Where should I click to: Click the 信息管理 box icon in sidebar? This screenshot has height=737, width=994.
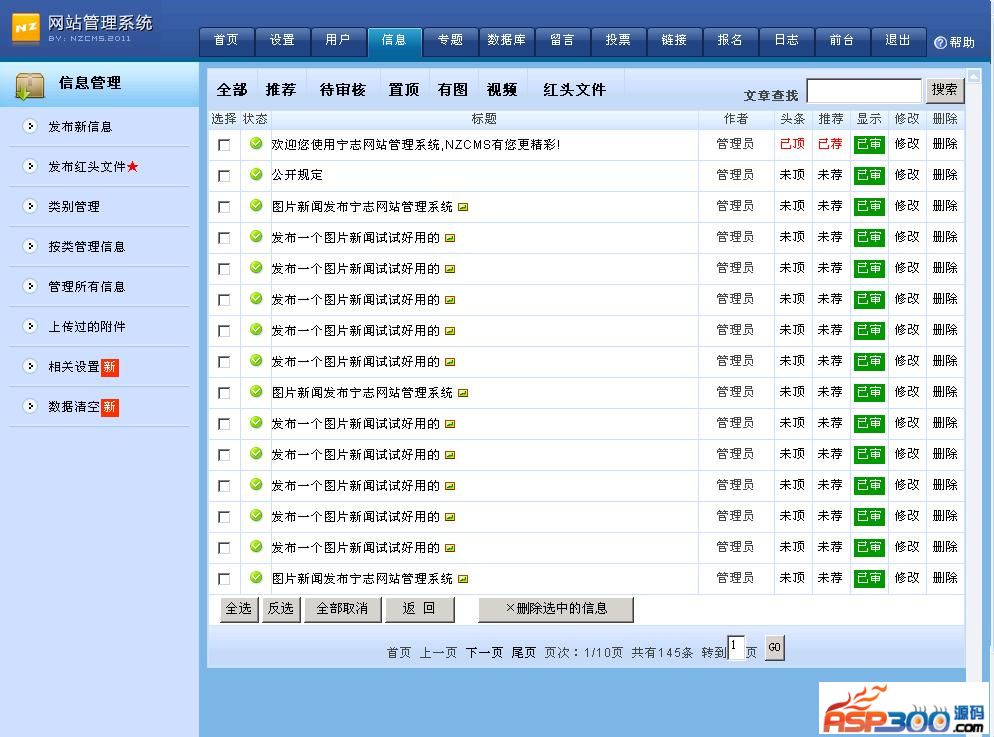(30, 86)
